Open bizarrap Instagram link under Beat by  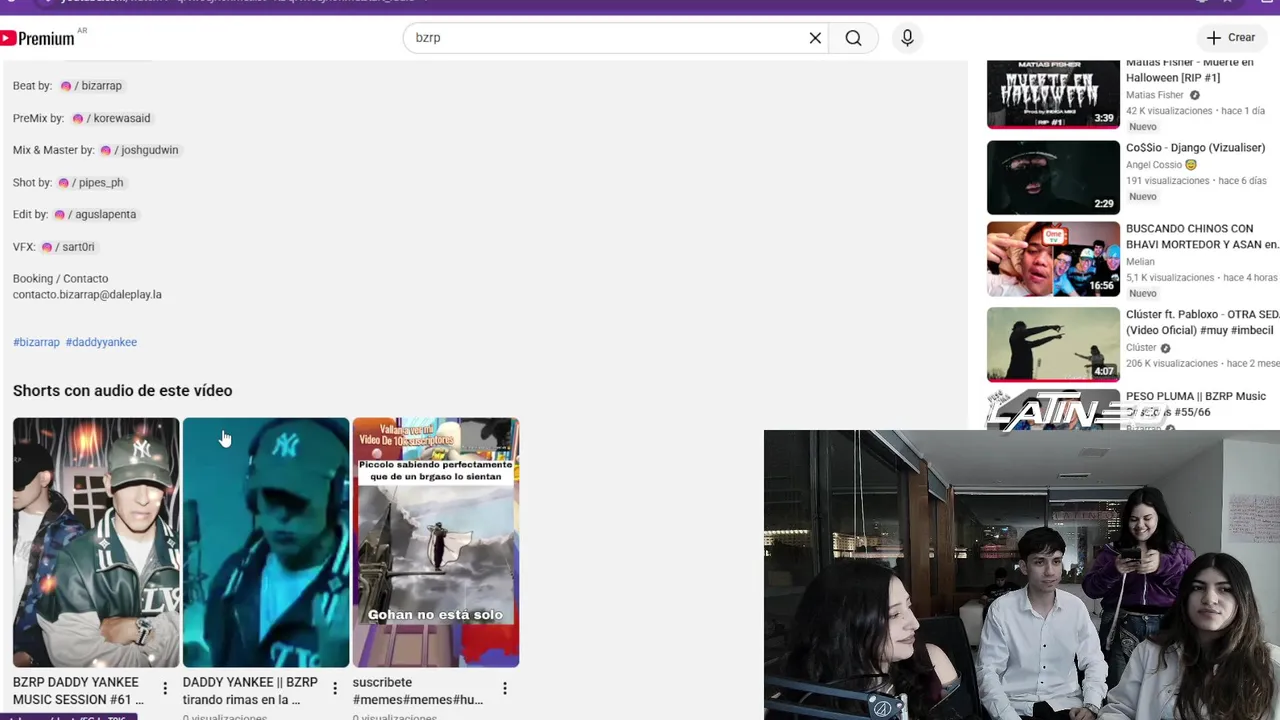click(x=91, y=86)
